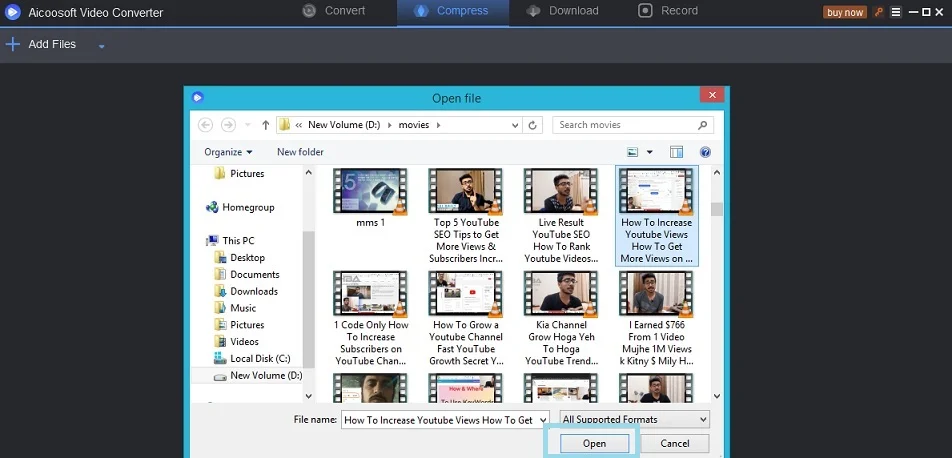952x458 pixels.
Task: Switch to the Convert tab
Action: 333,11
